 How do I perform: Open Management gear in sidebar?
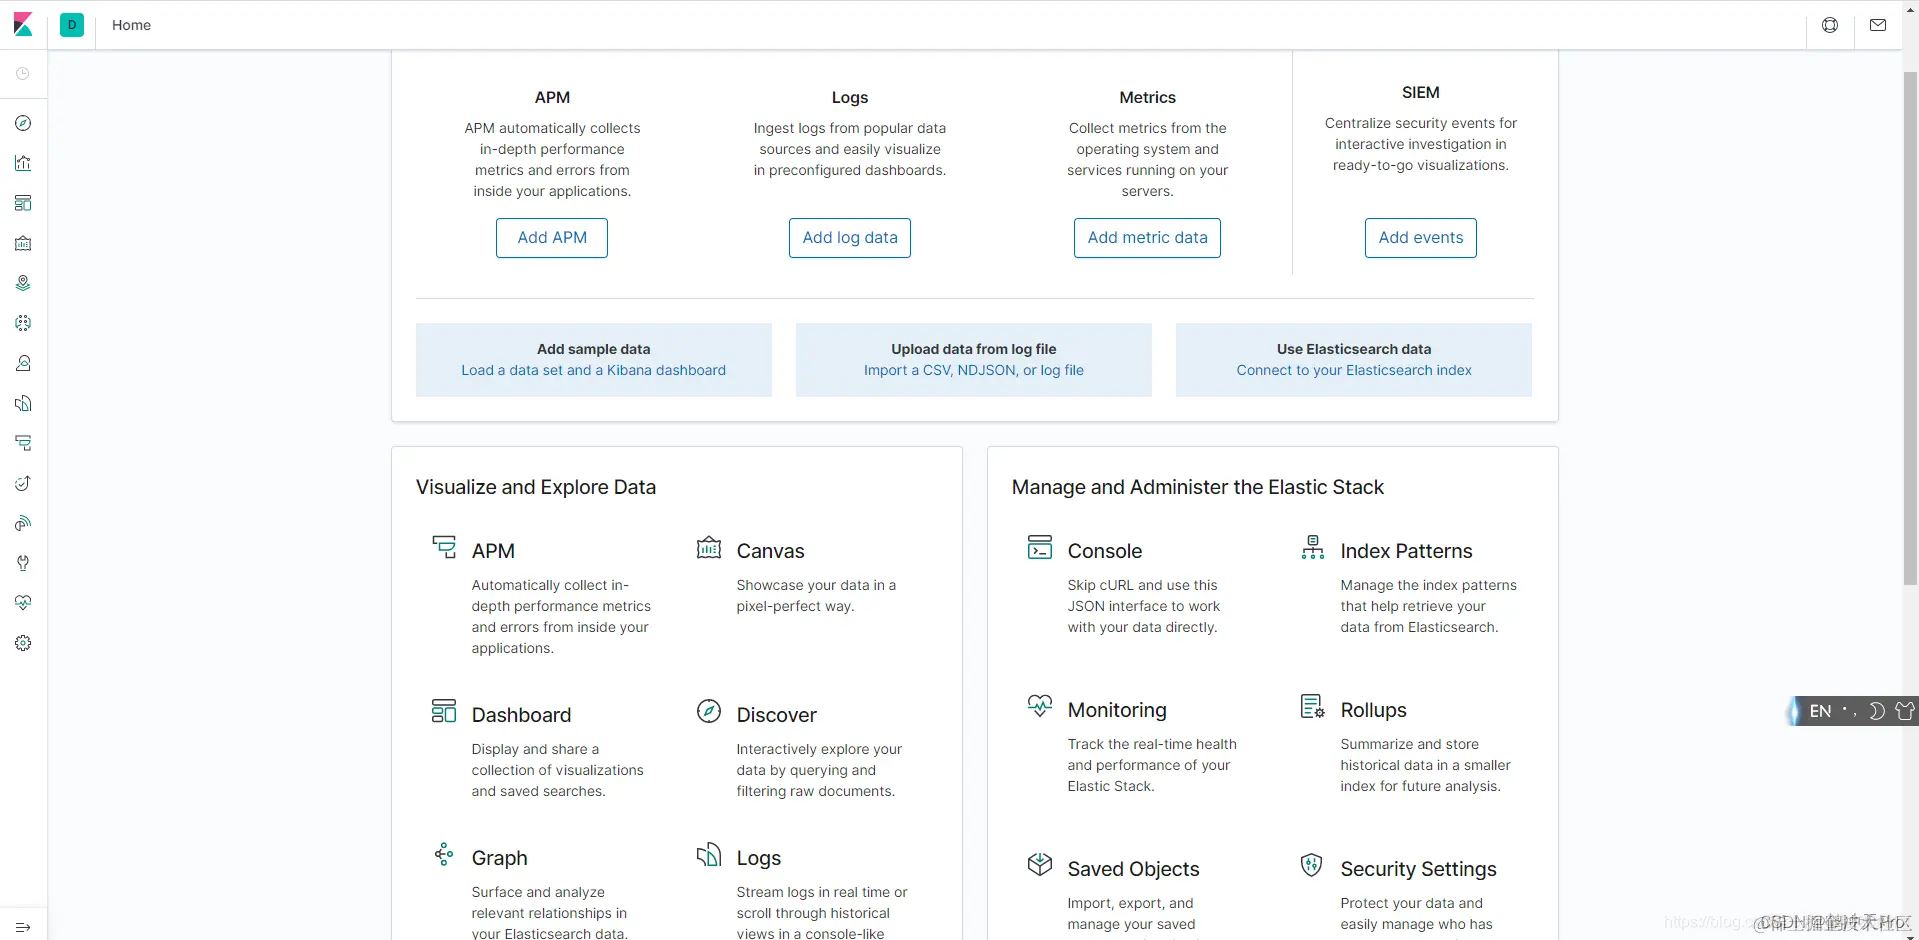[23, 643]
